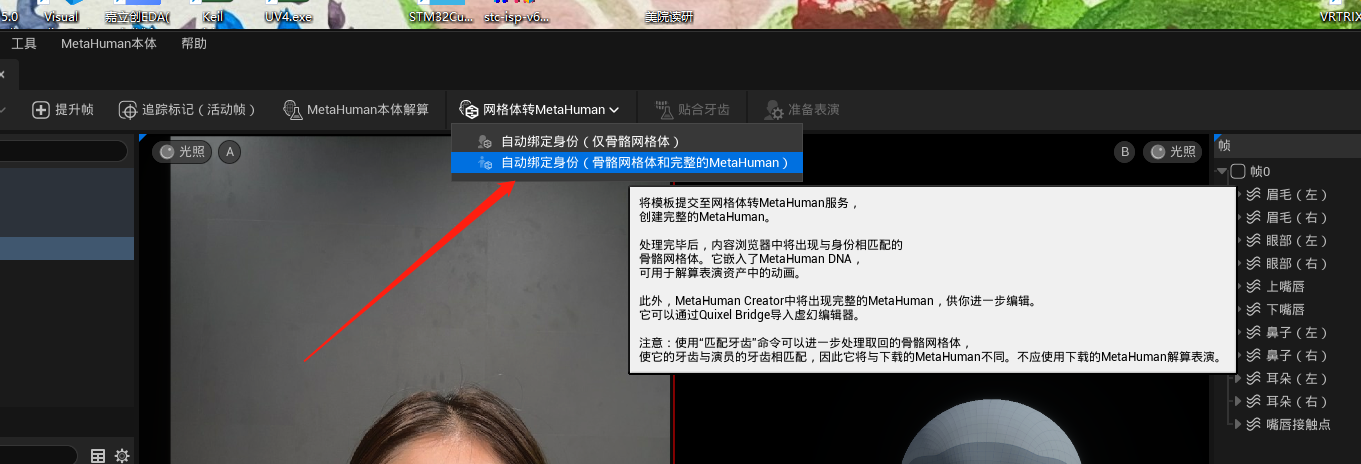1361x464 pixels.
Task: Expand the 下嘴唇 tree row
Action: (x=1240, y=309)
